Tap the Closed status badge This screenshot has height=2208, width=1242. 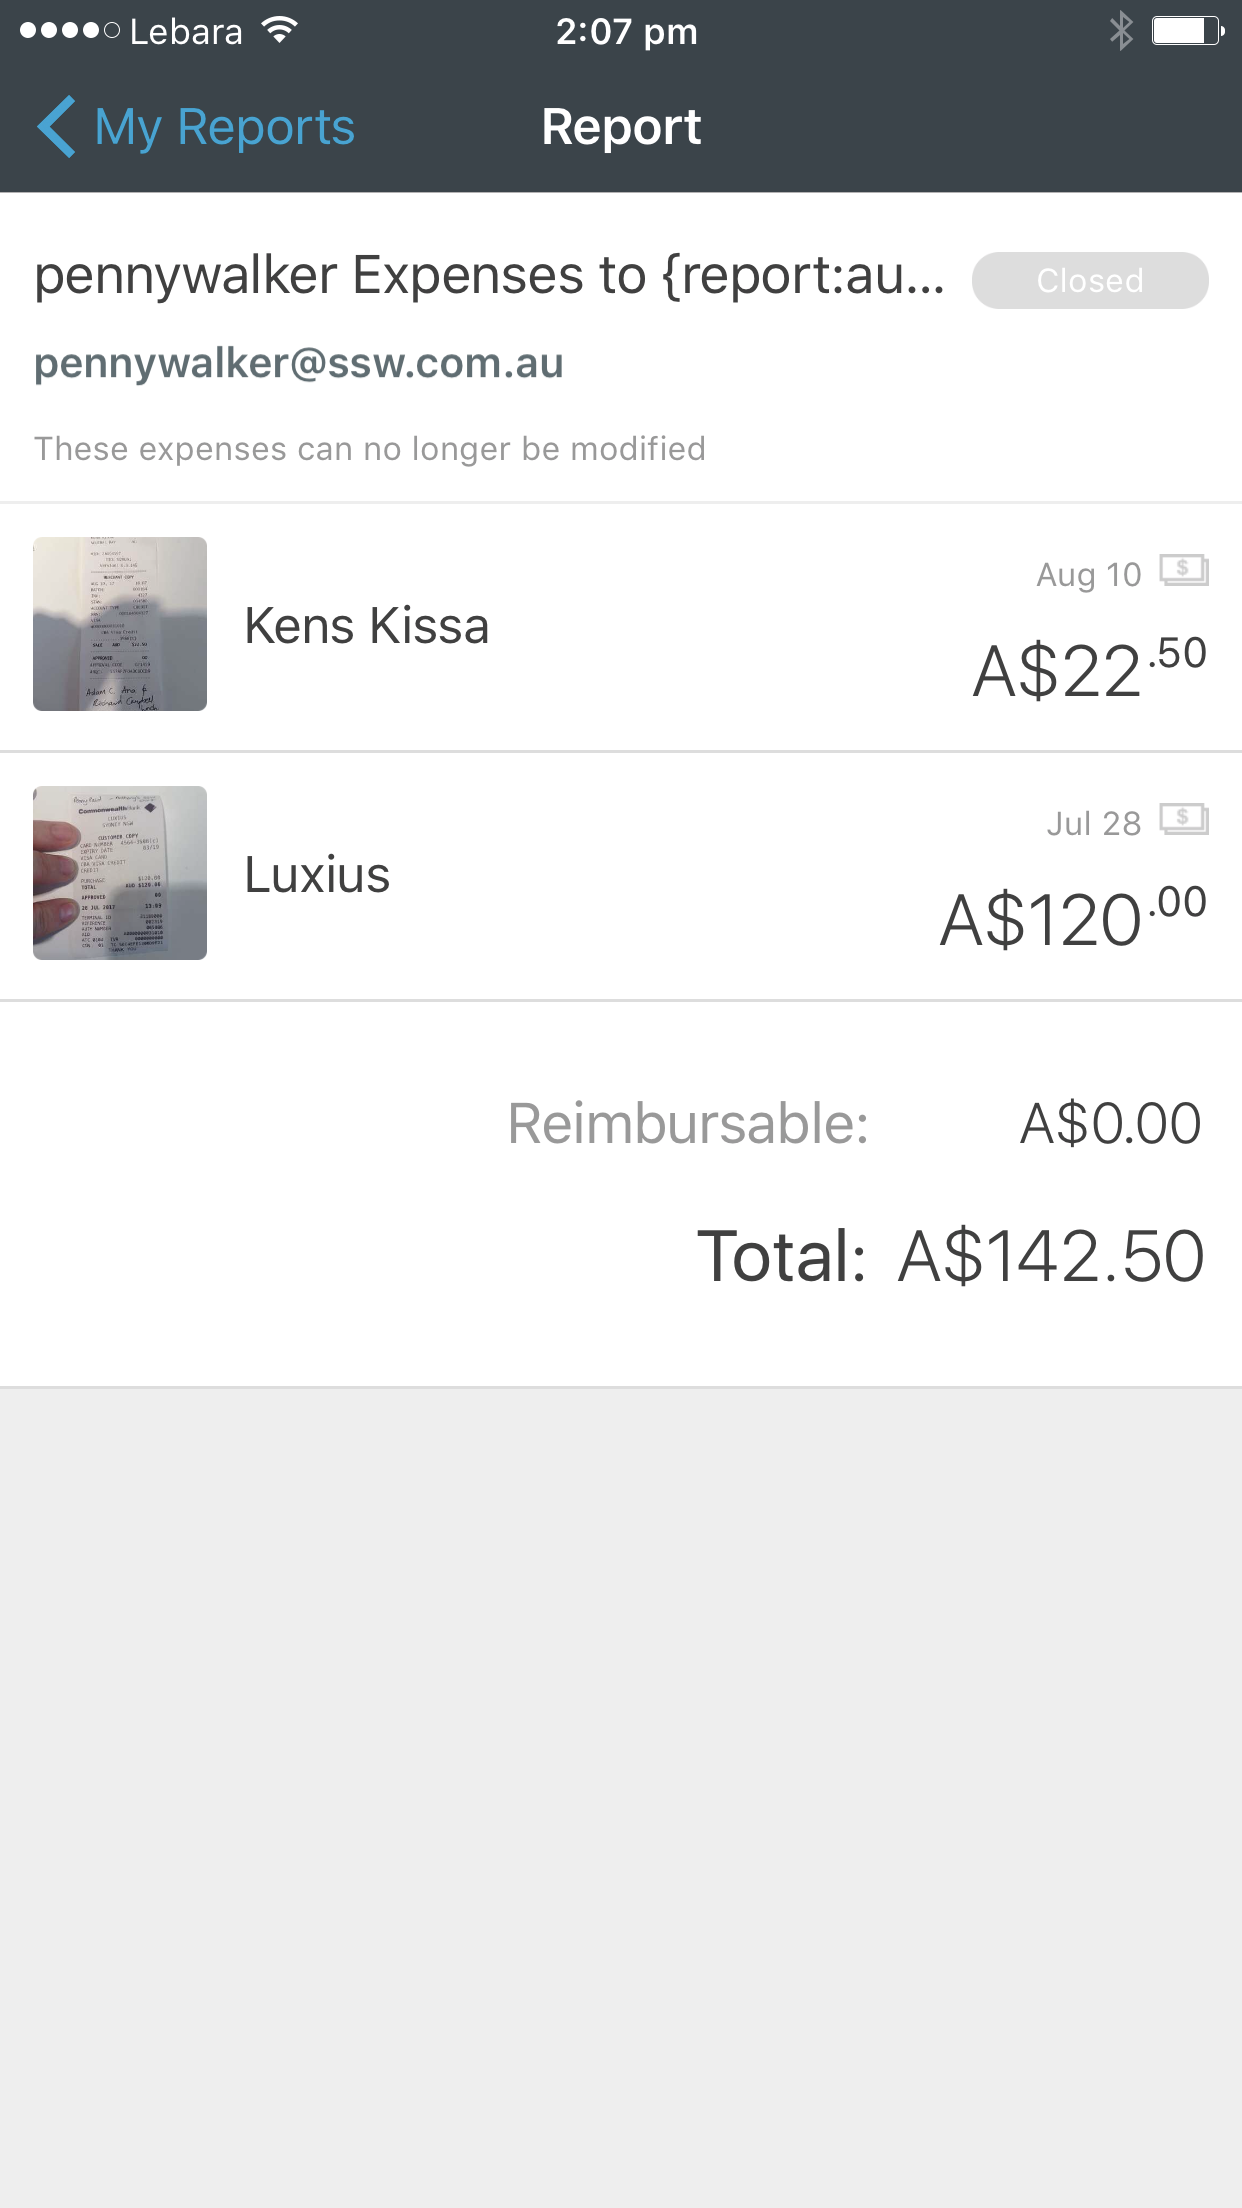click(x=1090, y=281)
